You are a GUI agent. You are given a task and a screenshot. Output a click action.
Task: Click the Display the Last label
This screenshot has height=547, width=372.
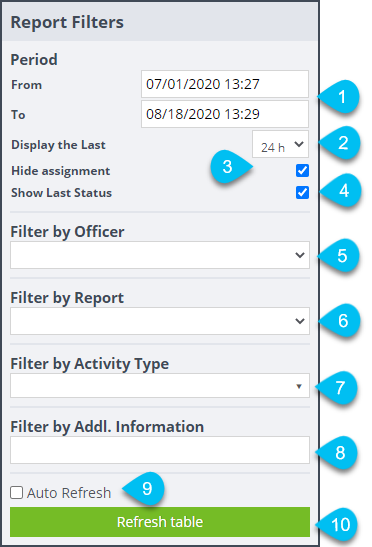click(58, 145)
